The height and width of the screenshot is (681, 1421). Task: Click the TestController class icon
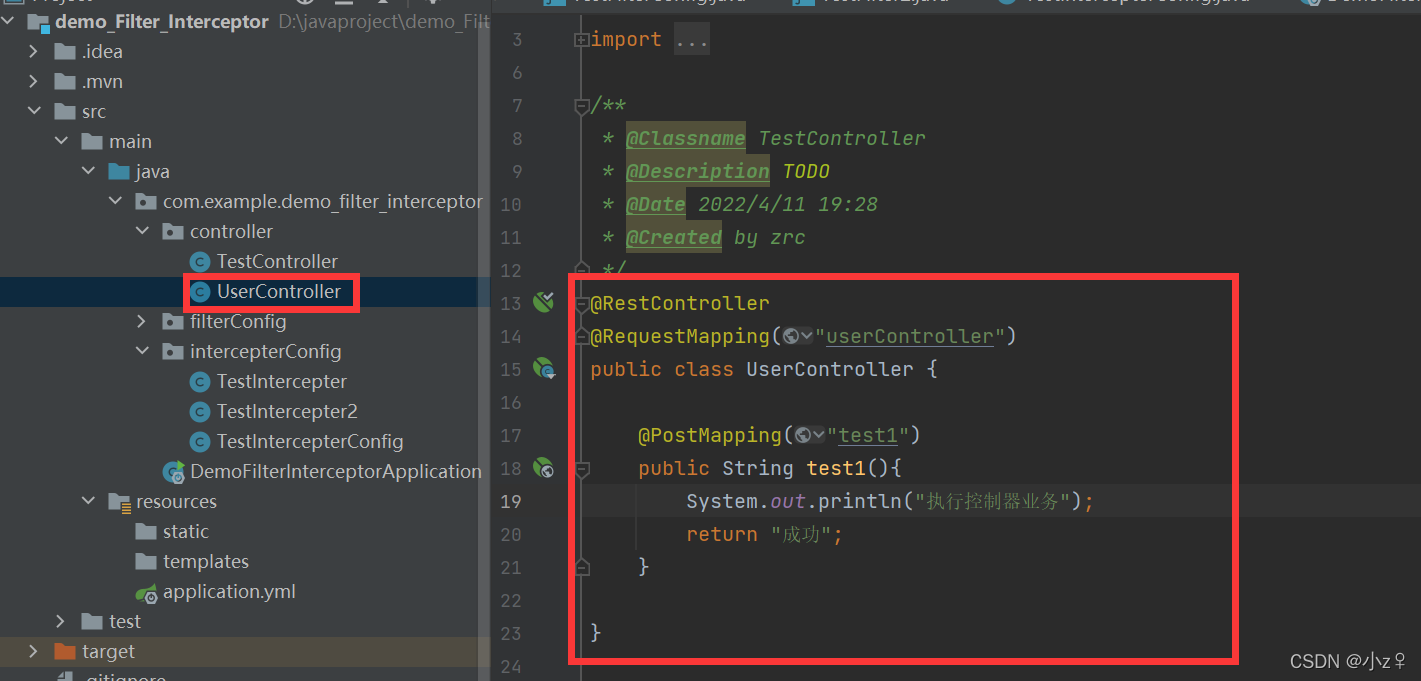200,262
